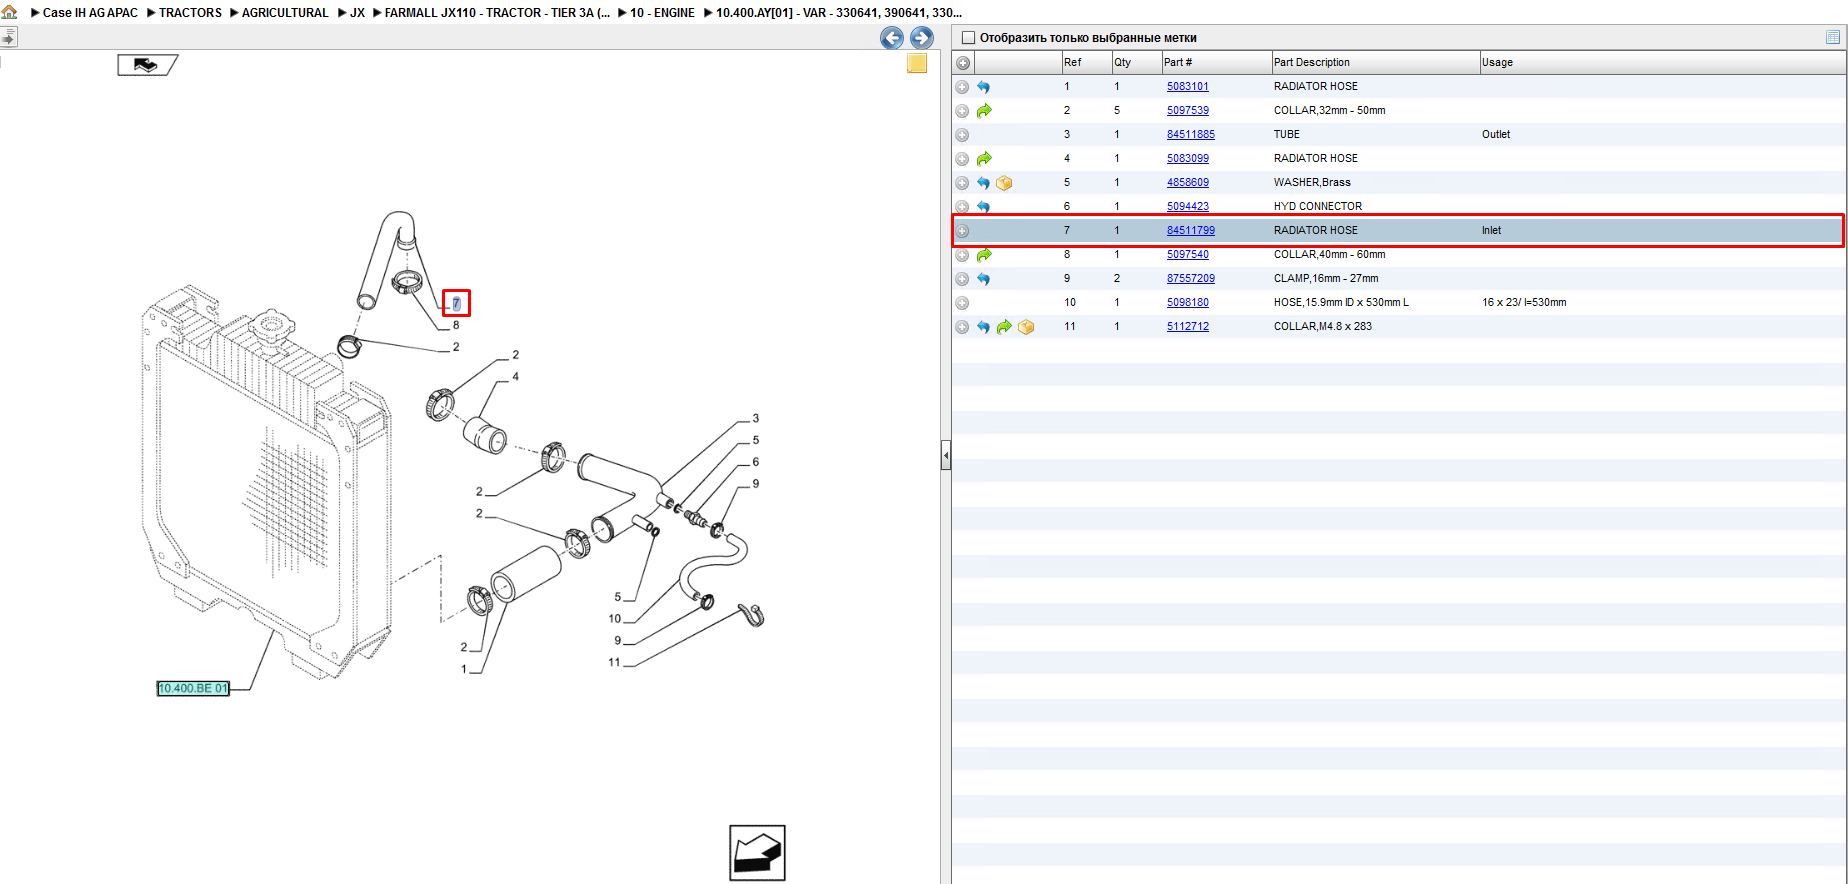Sort by Usage column header
This screenshot has height=884, width=1848.
[1662, 63]
